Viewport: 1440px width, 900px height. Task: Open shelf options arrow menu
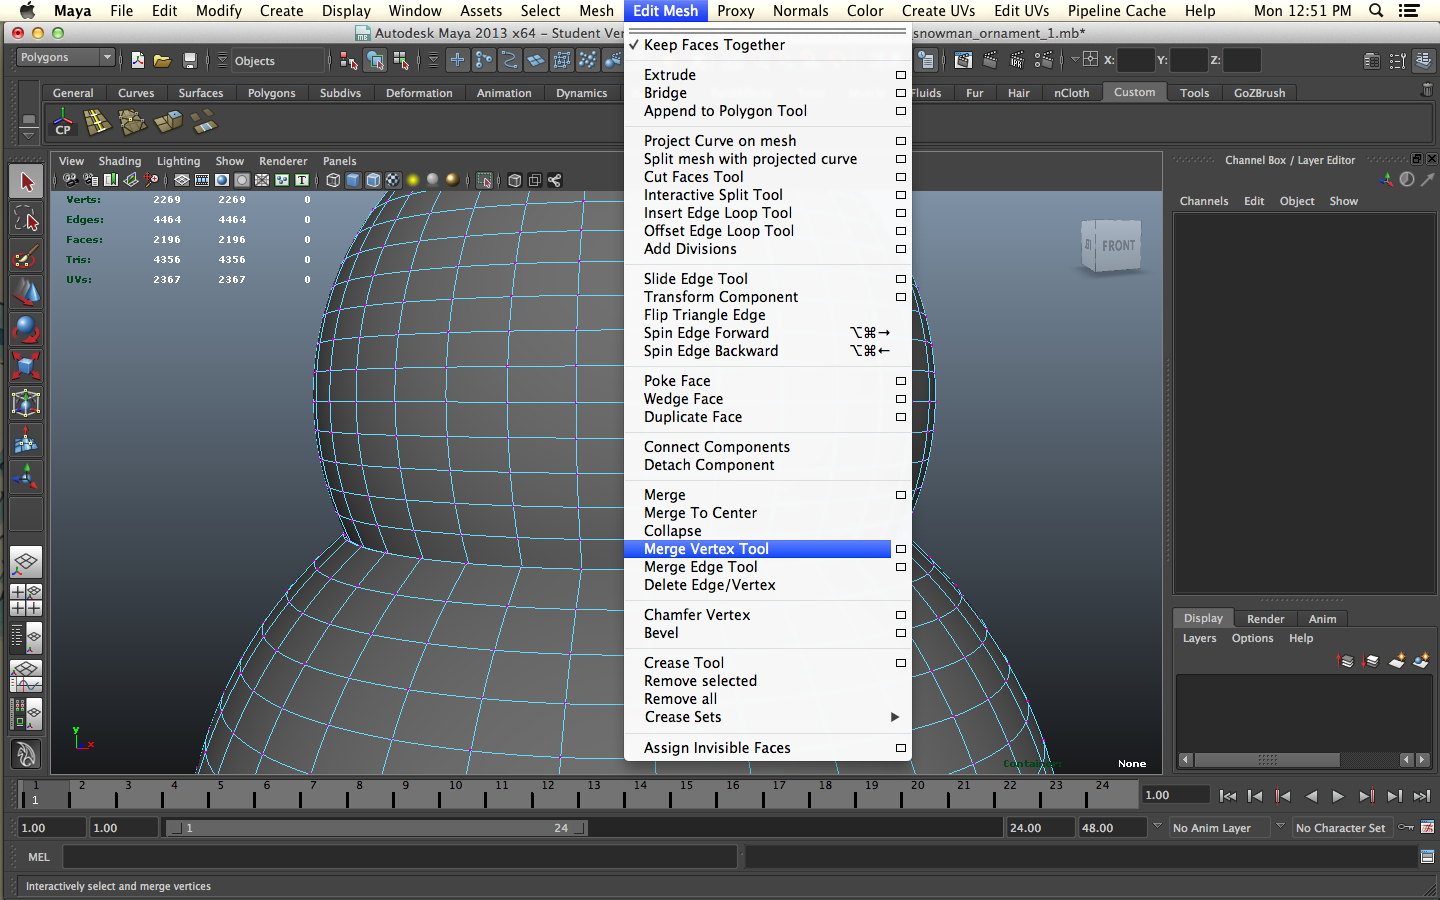[x=29, y=134]
